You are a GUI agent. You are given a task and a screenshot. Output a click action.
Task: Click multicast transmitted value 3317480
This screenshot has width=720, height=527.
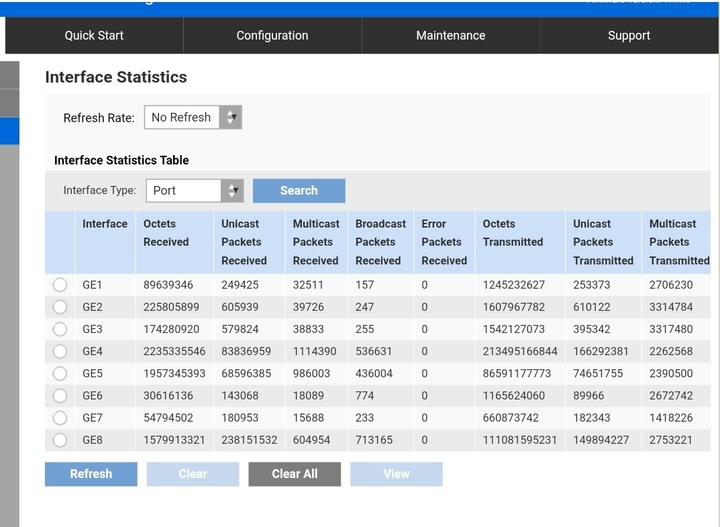point(671,329)
